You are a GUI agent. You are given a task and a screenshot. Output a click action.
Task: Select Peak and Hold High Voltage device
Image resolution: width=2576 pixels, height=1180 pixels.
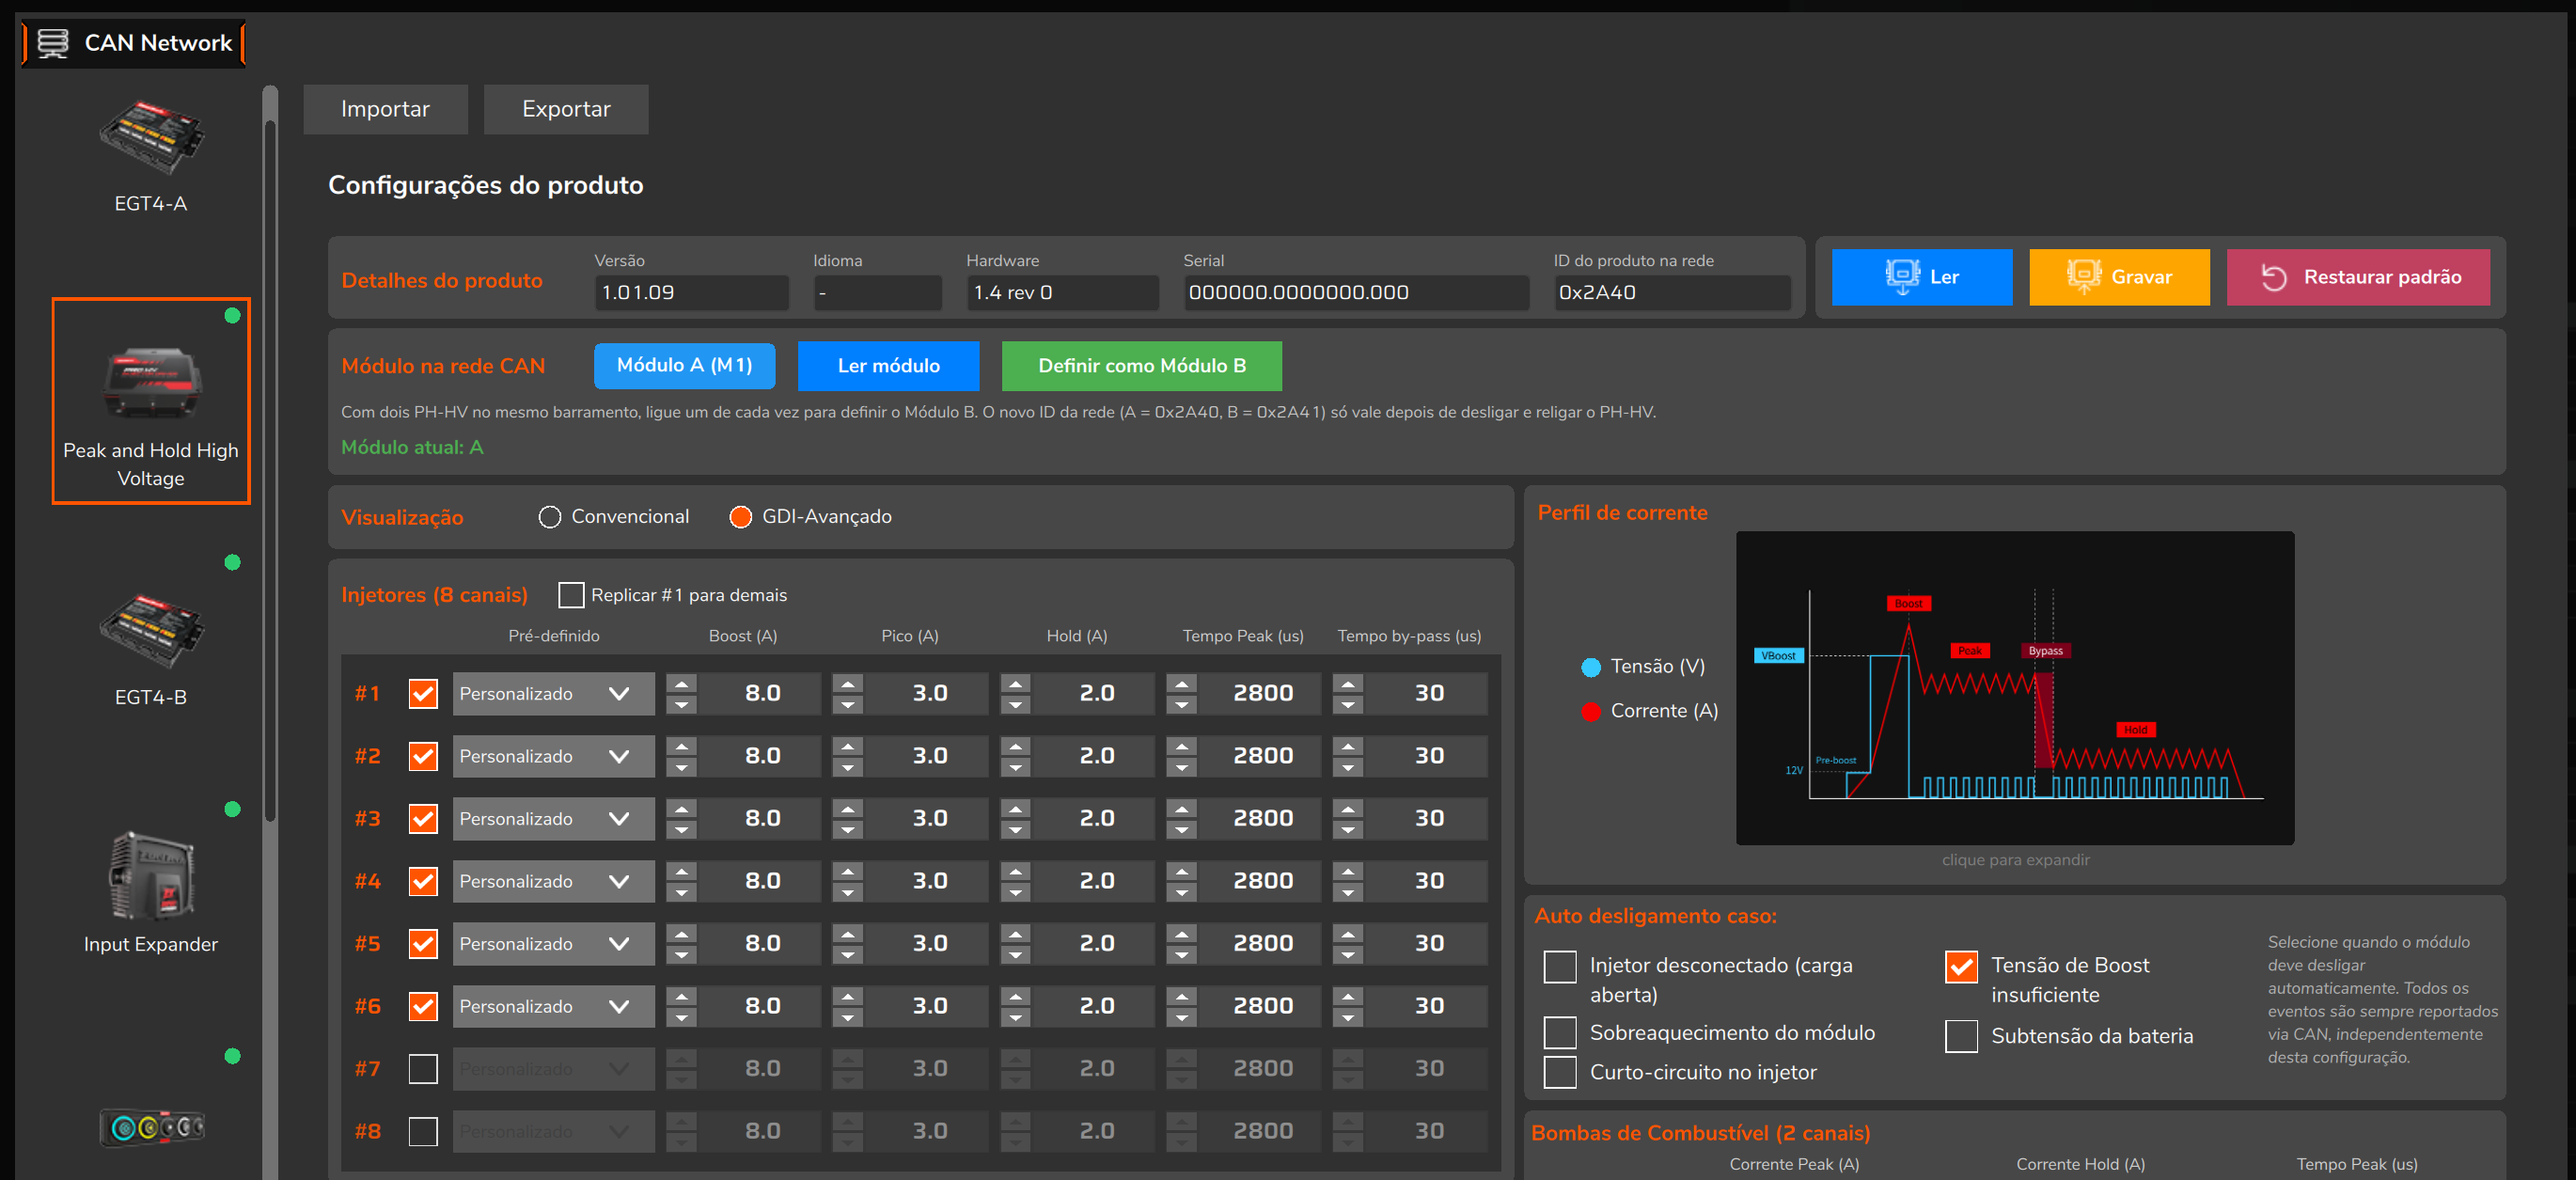[x=151, y=401]
